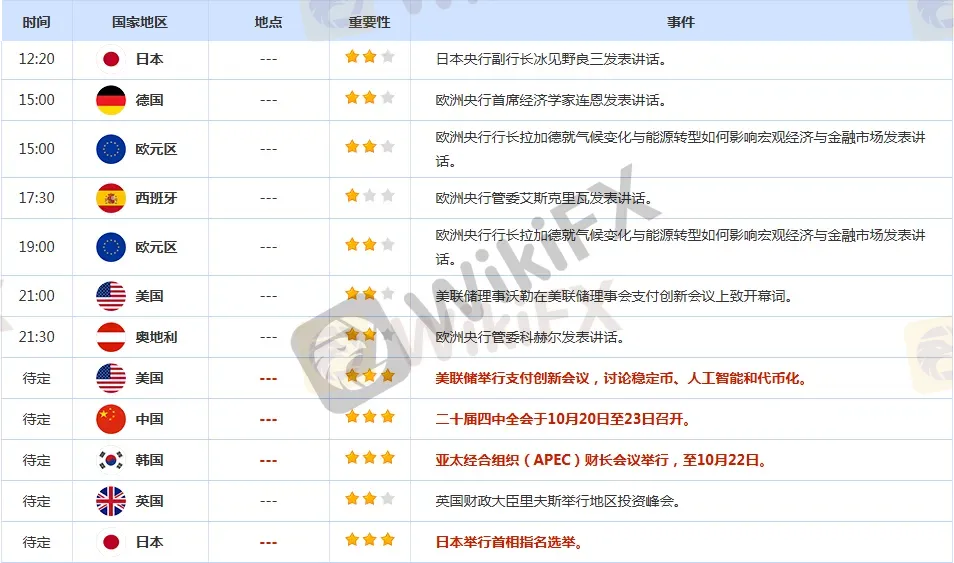The width and height of the screenshot is (954, 563).
Task: Open the 美联储理事沃勒 opening remarks event
Action: 615,296
